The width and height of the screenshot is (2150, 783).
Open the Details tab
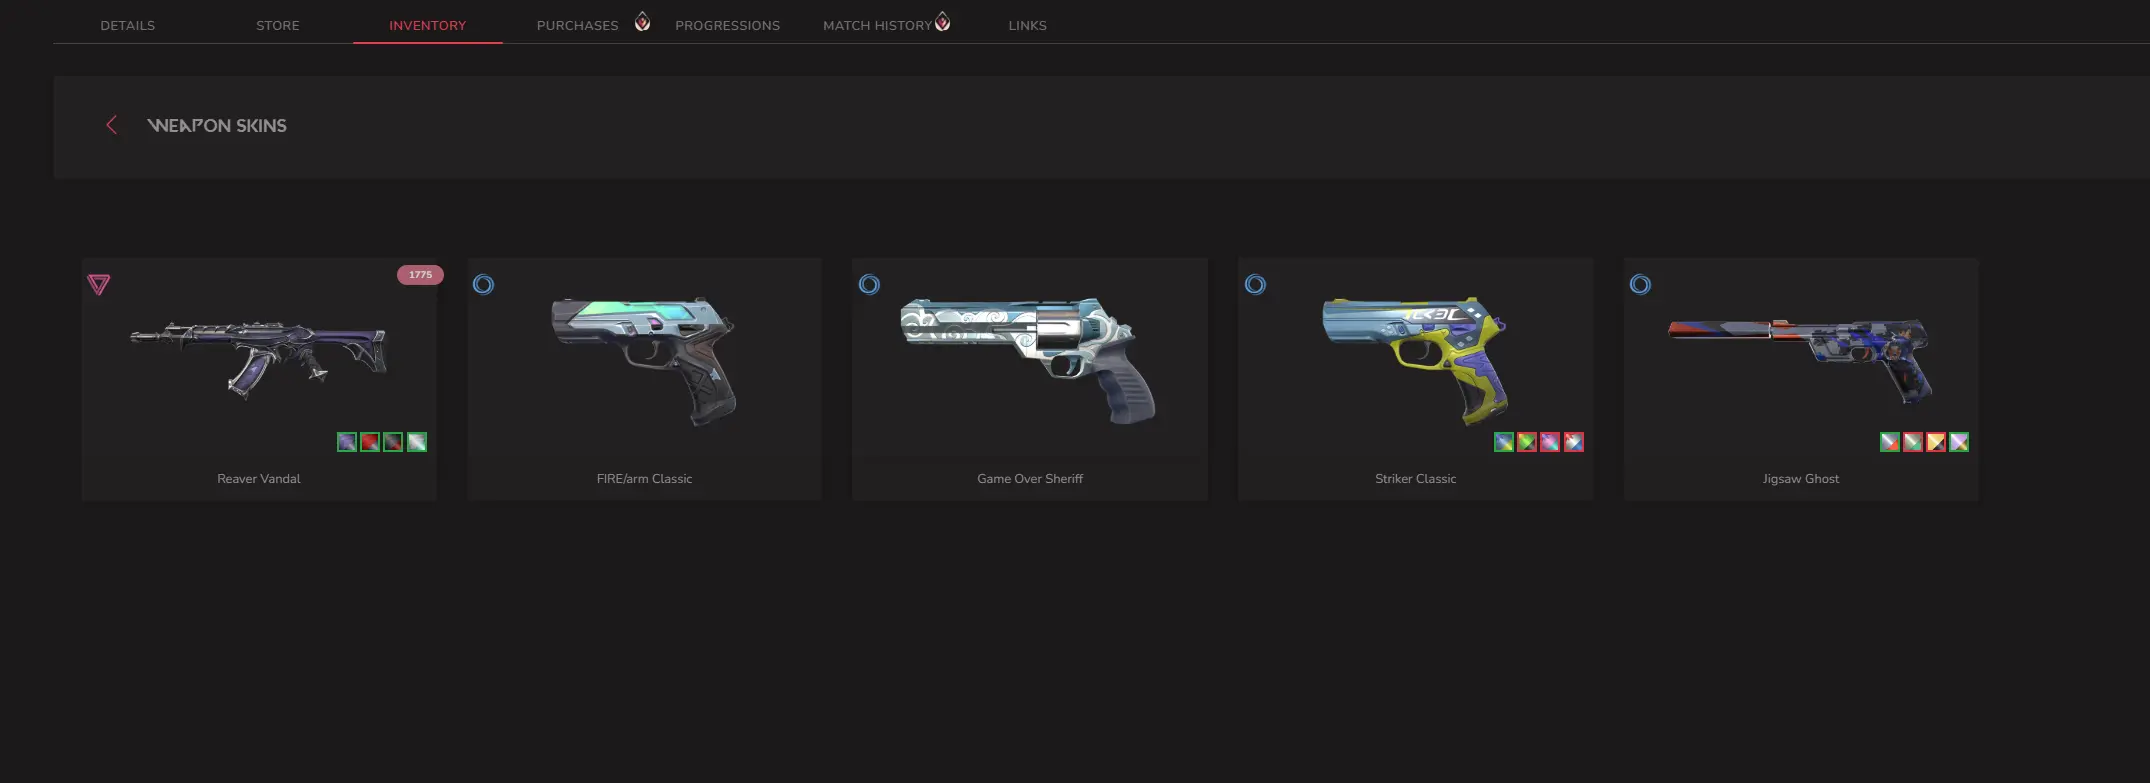[128, 25]
